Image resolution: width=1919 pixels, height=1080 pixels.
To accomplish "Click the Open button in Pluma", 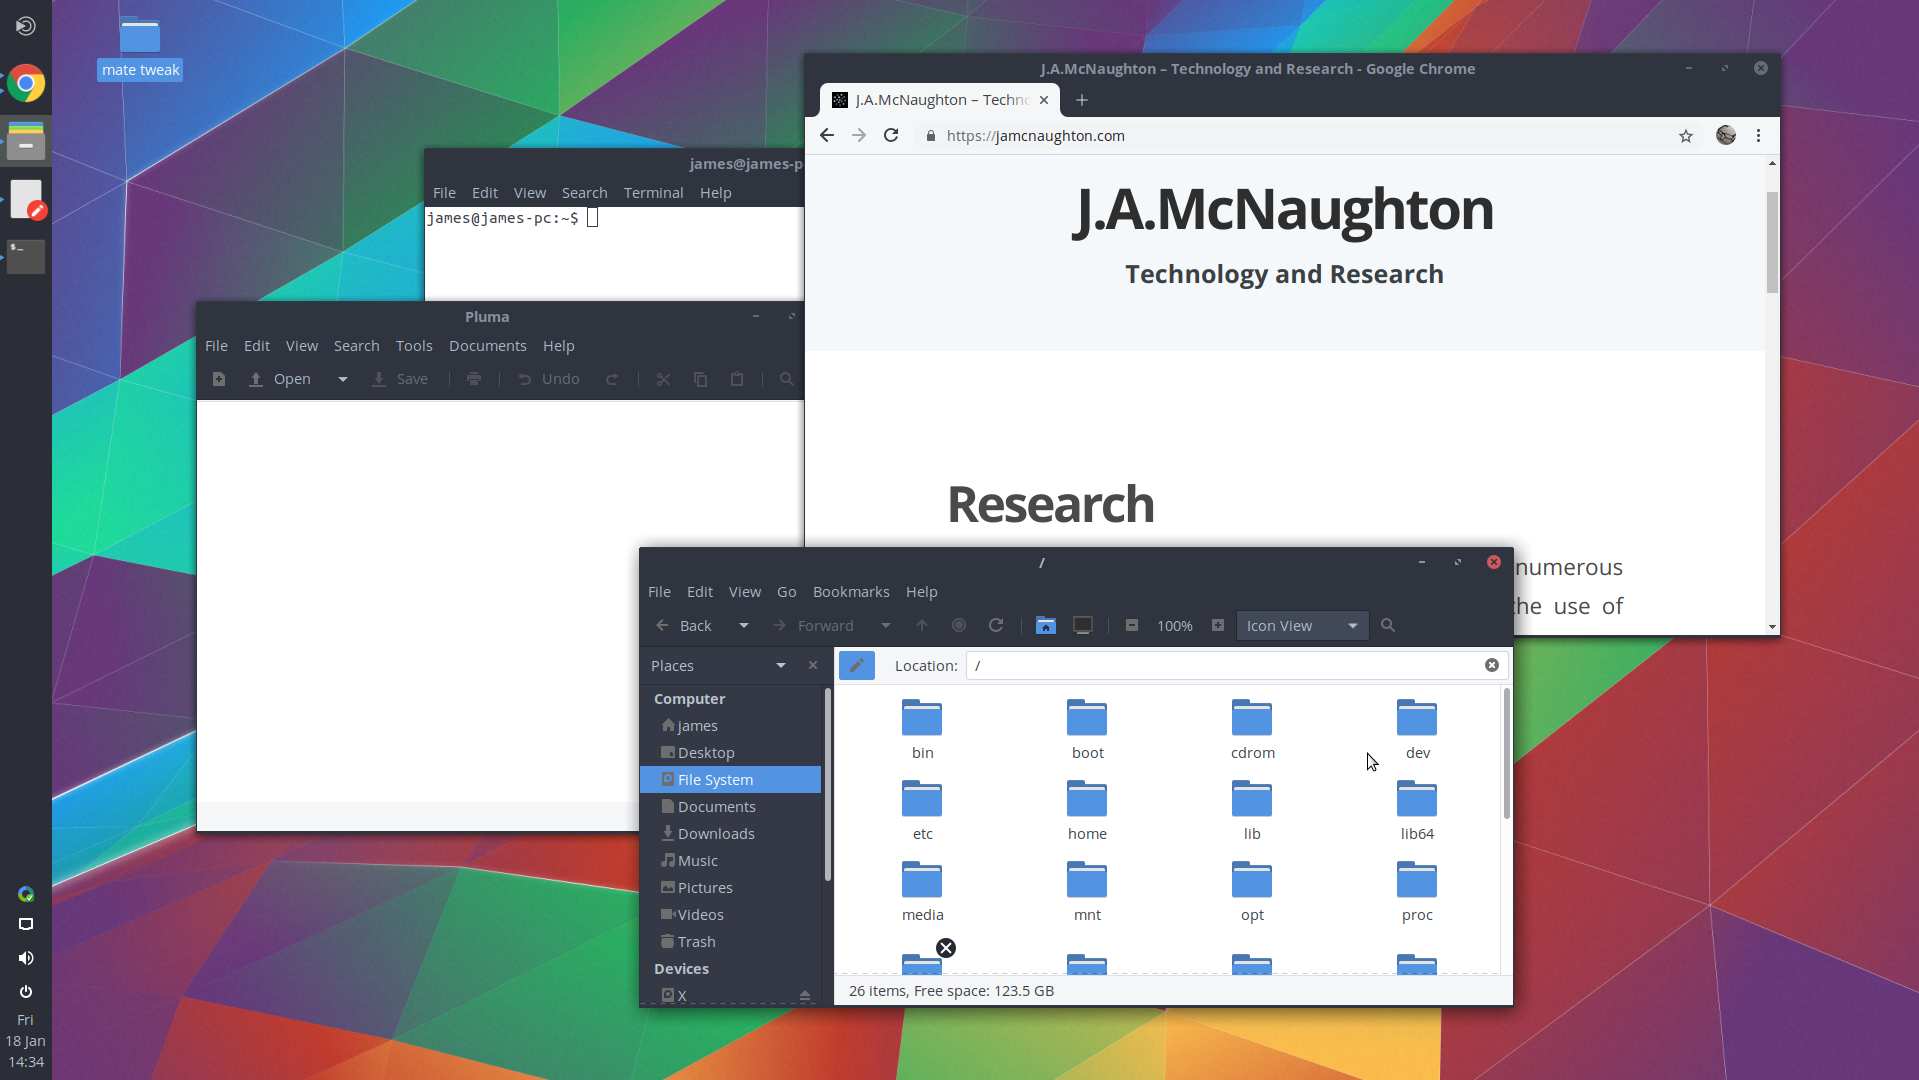I will pos(281,379).
